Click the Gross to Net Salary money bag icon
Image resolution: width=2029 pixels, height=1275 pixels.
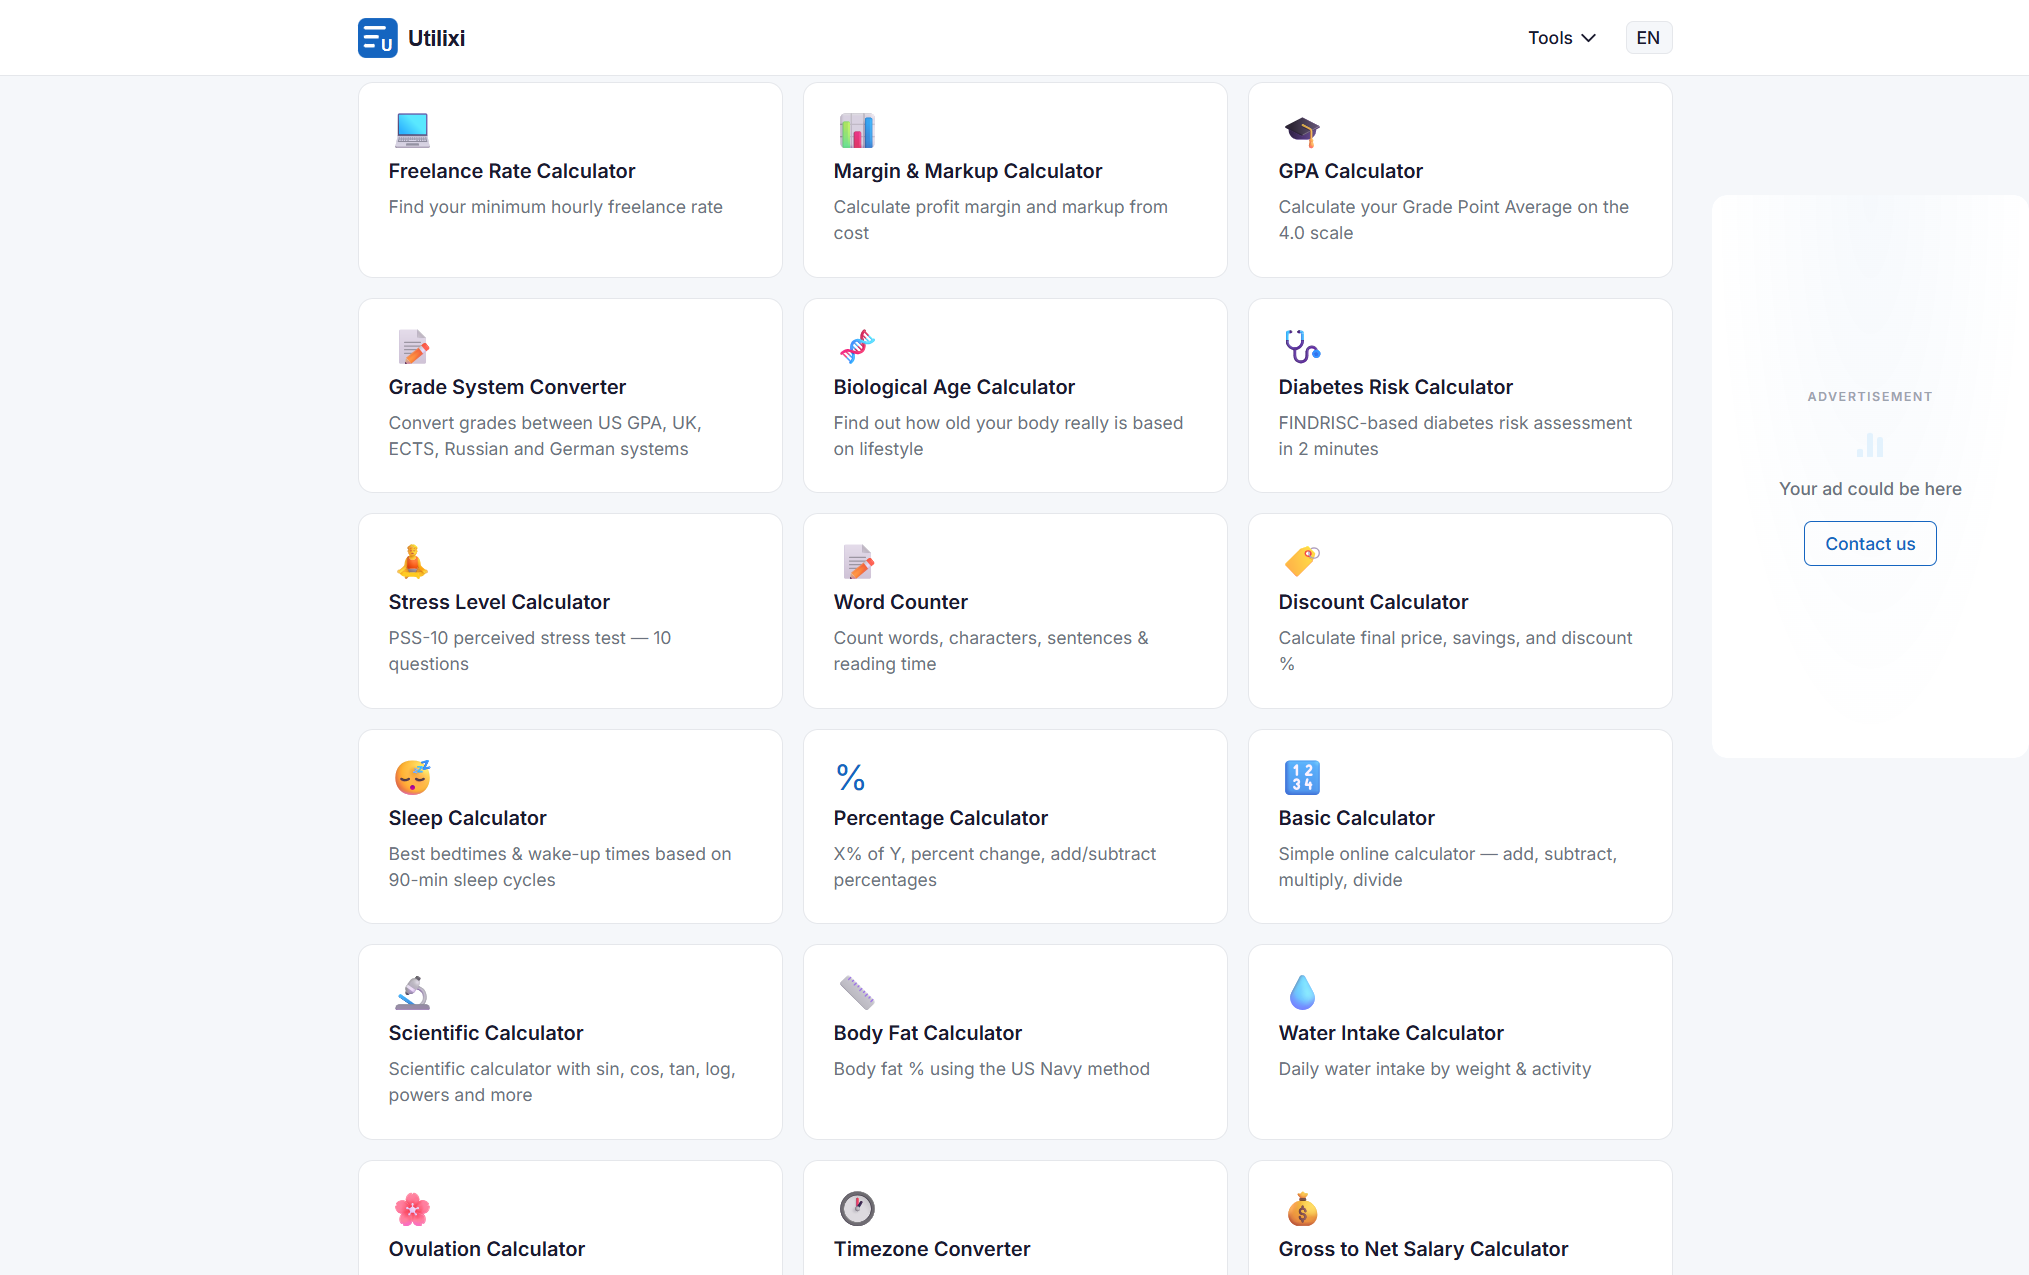1302,1208
